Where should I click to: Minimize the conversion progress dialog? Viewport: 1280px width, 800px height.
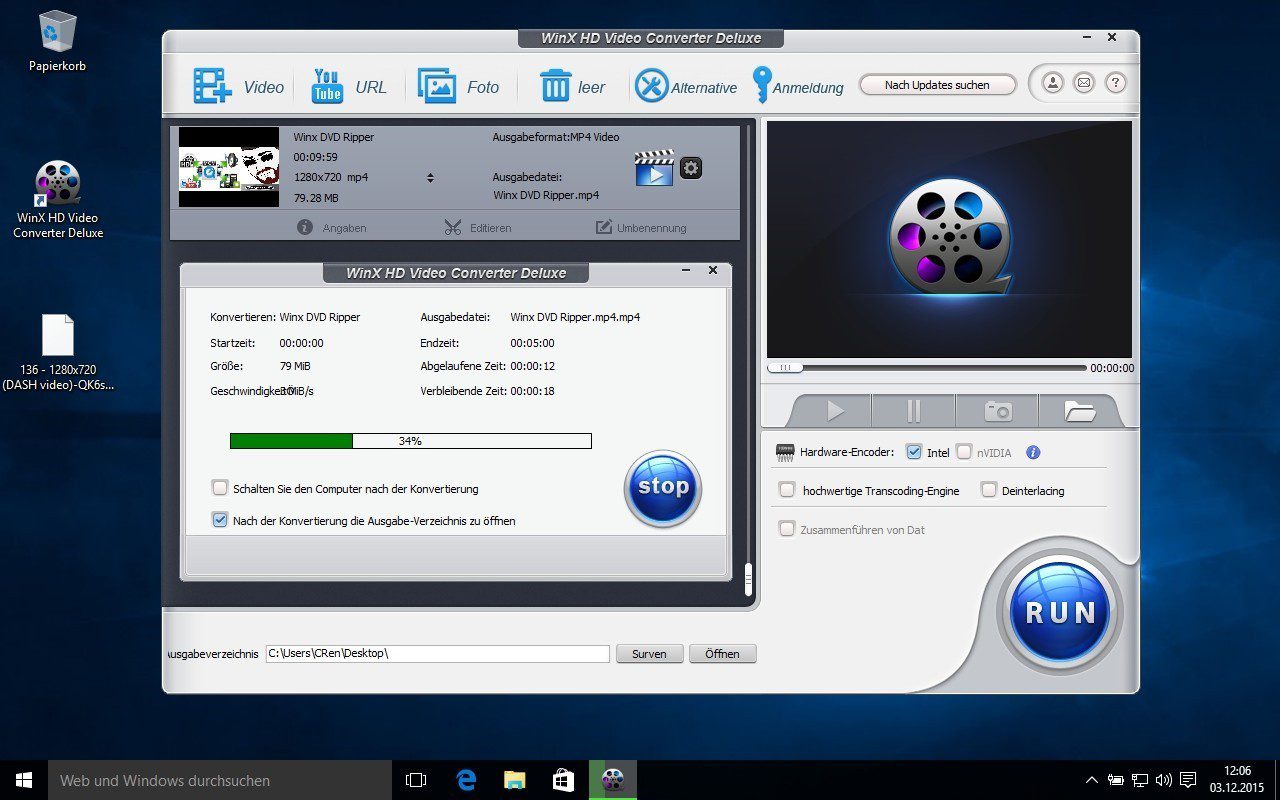coord(686,270)
